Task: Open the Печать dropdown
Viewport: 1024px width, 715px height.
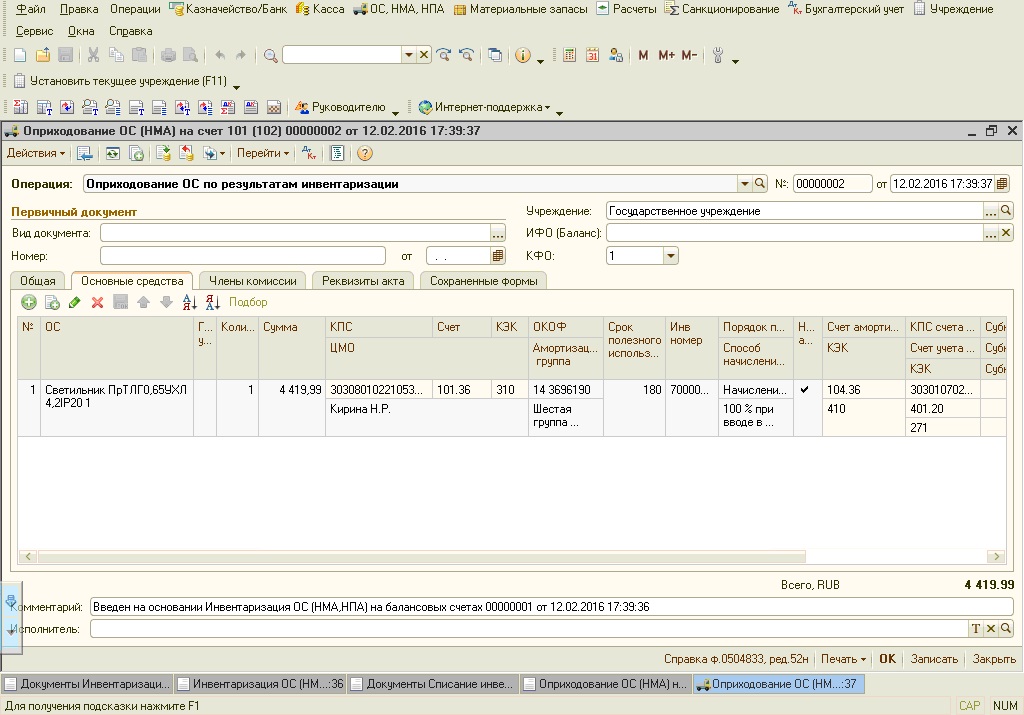Action: point(844,659)
